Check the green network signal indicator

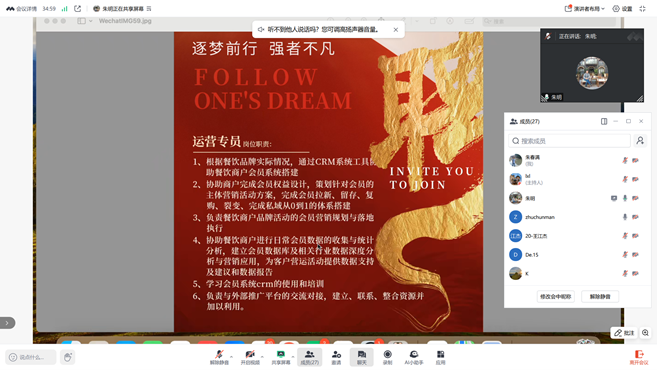coord(65,8)
